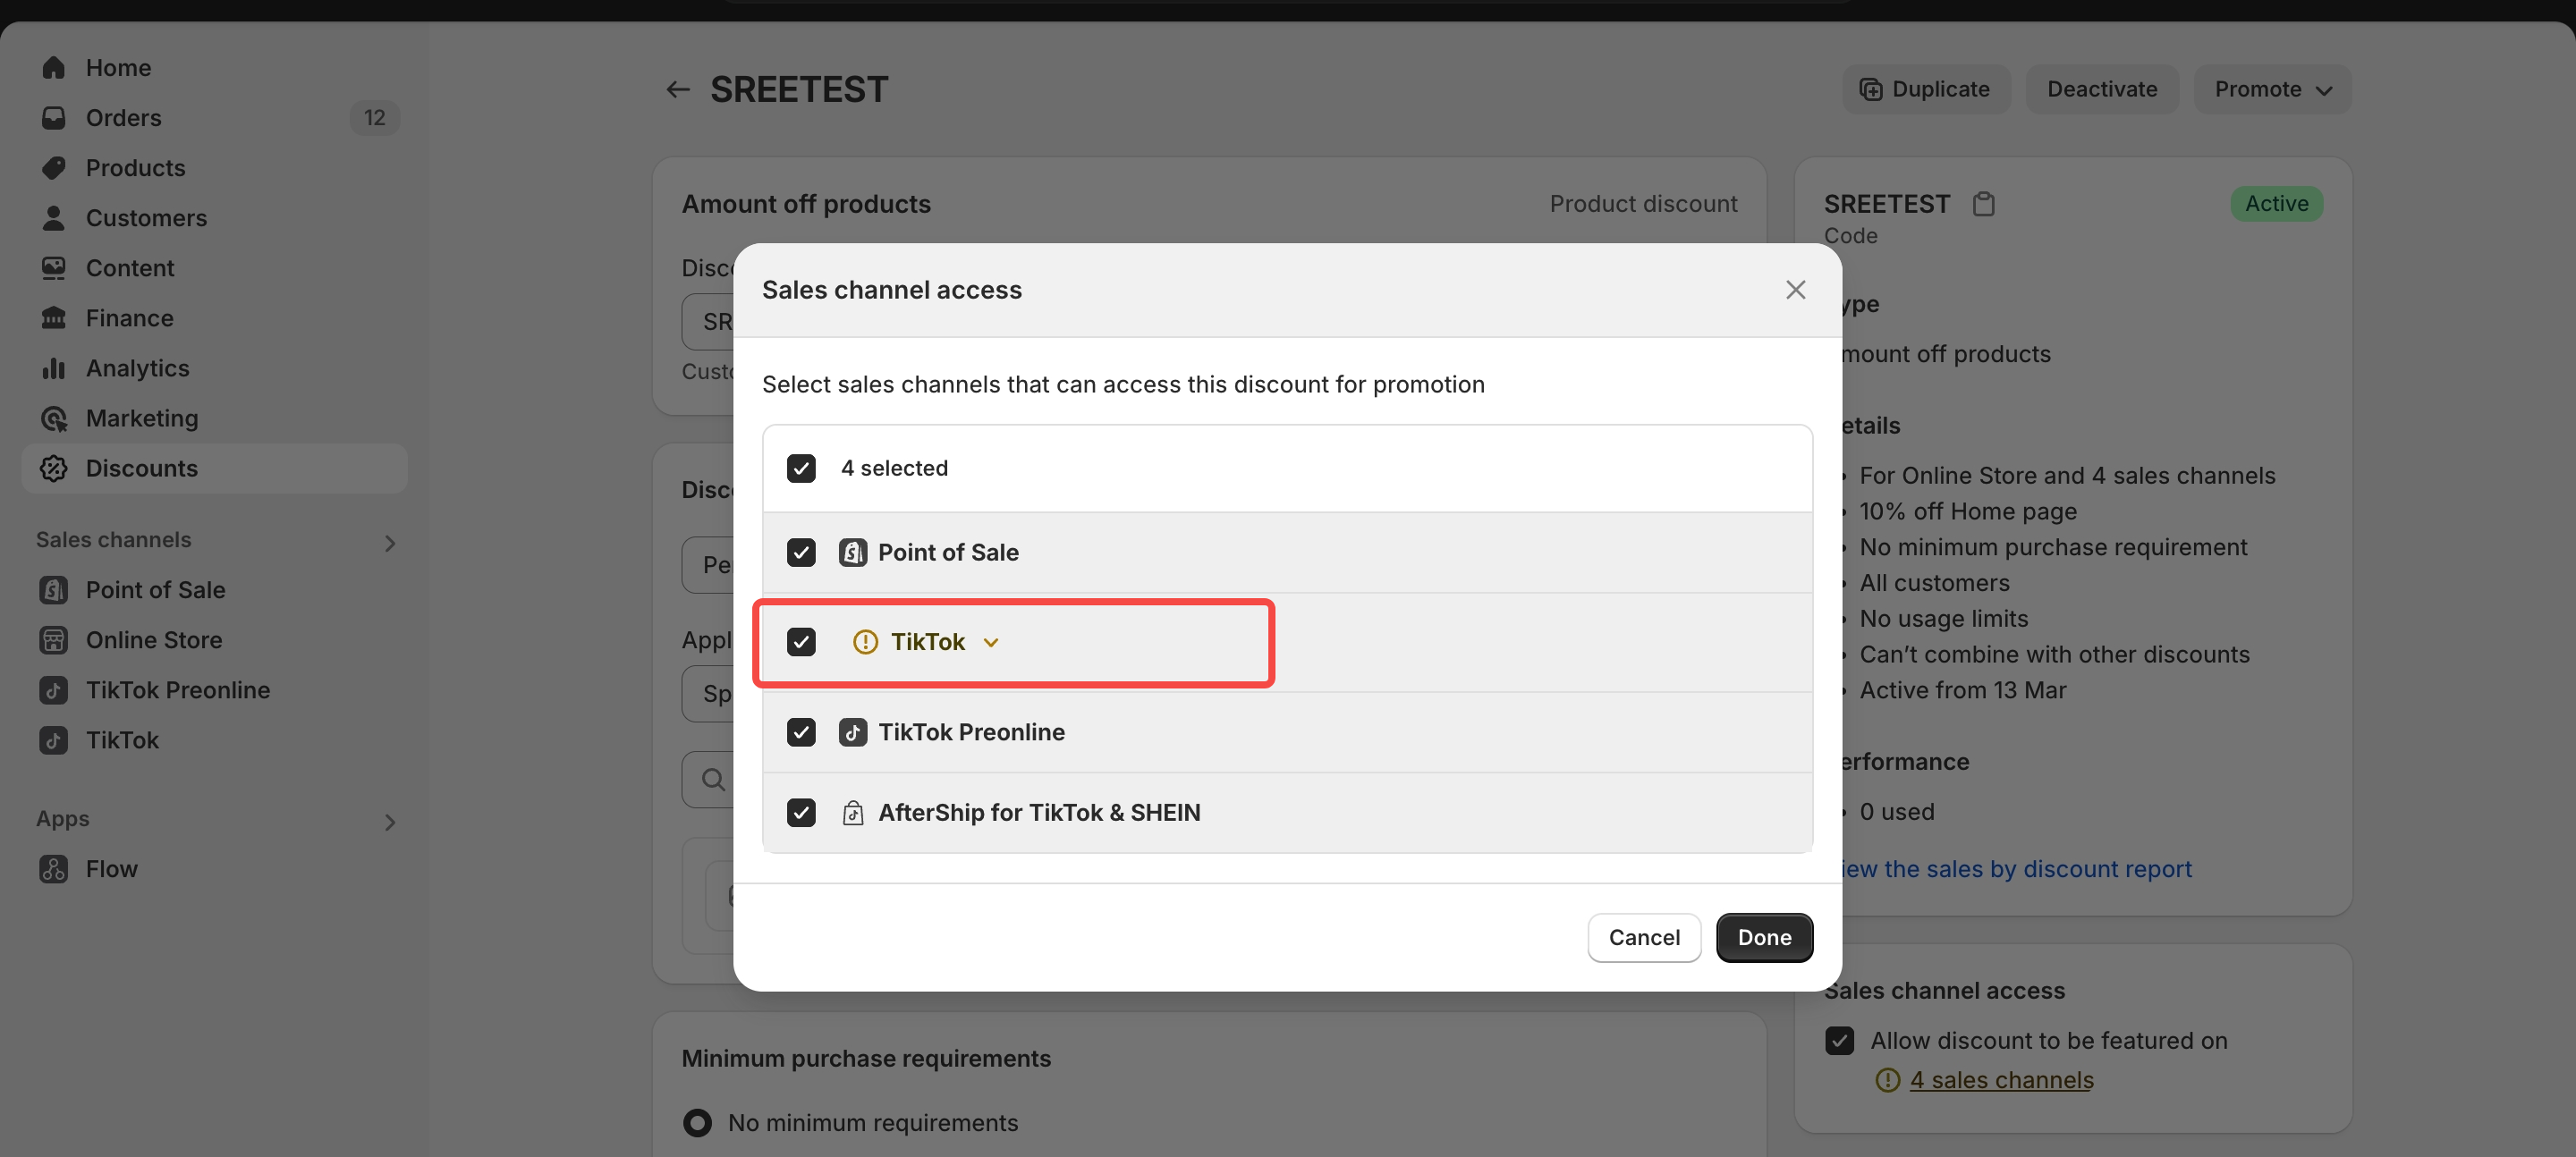
Task: Expand the TikTok chevron in dialog
Action: coord(991,642)
